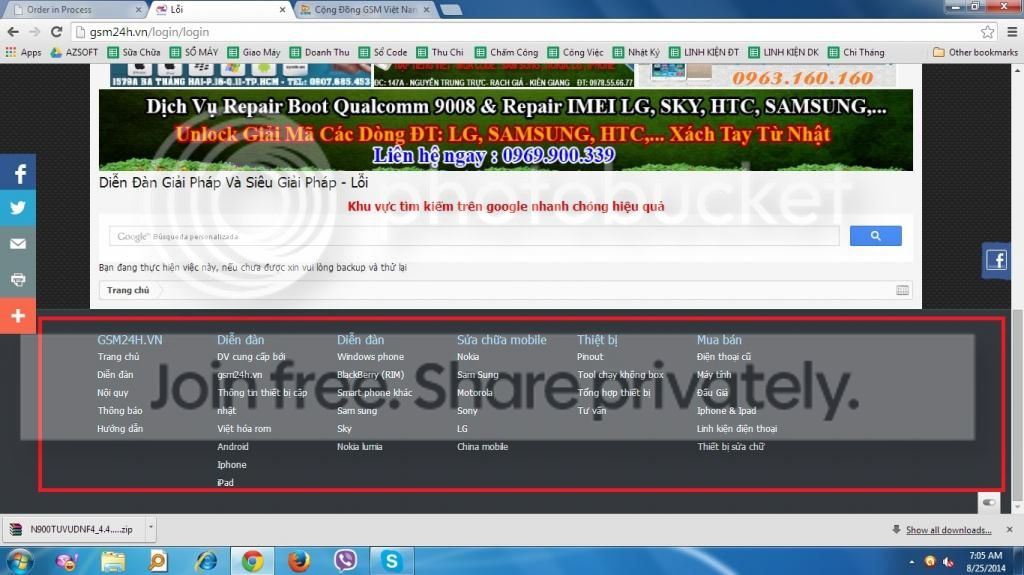1024x575 pixels.
Task: Open Chi Tháng bookmark
Action: 856,52
